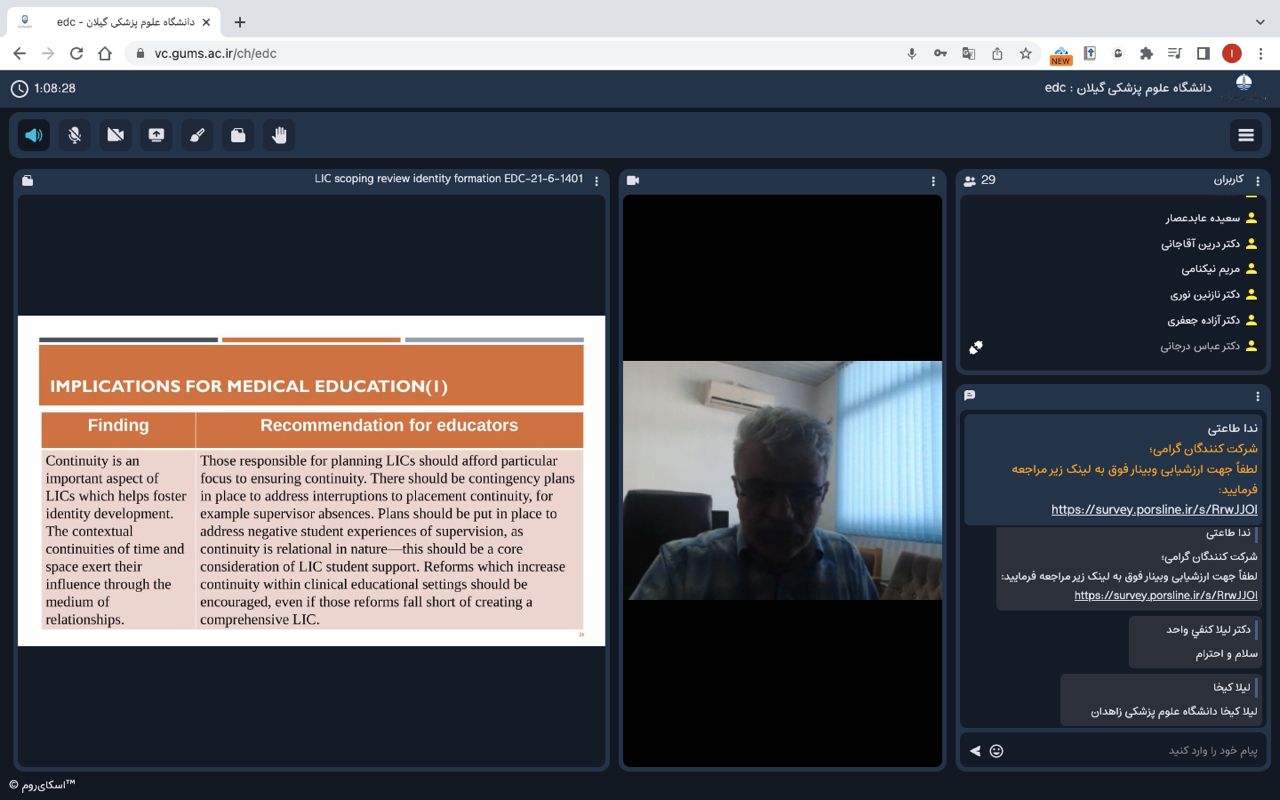Bookmark this page with the star icon

[1025, 54]
